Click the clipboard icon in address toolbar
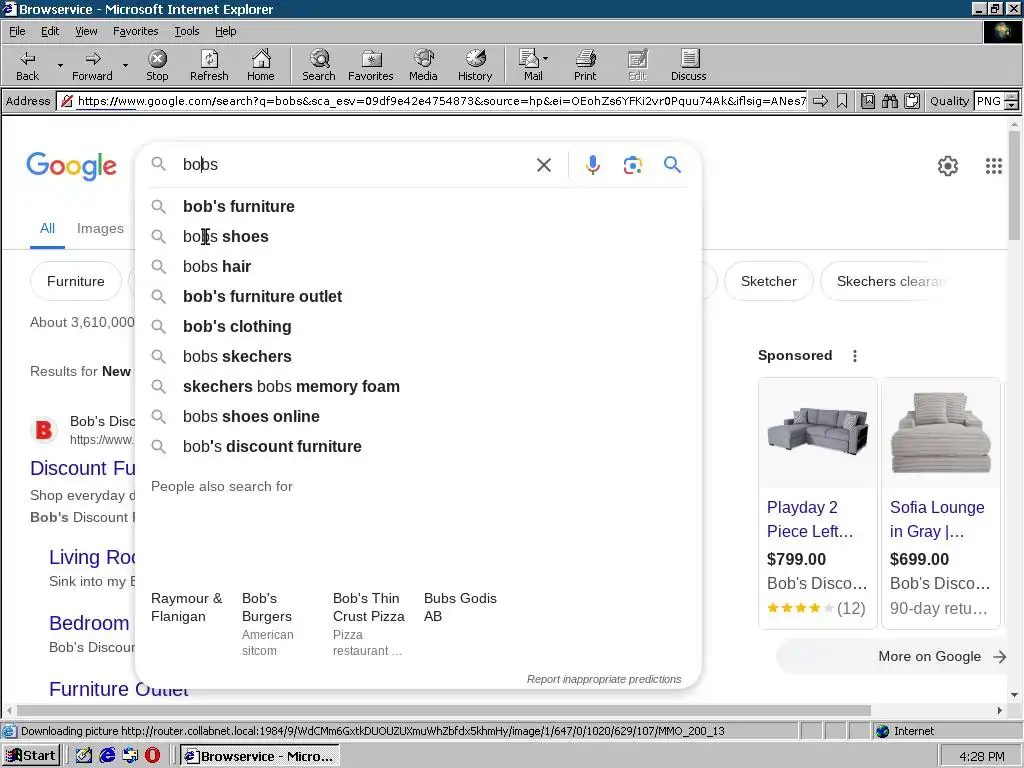1024x768 pixels. click(912, 101)
